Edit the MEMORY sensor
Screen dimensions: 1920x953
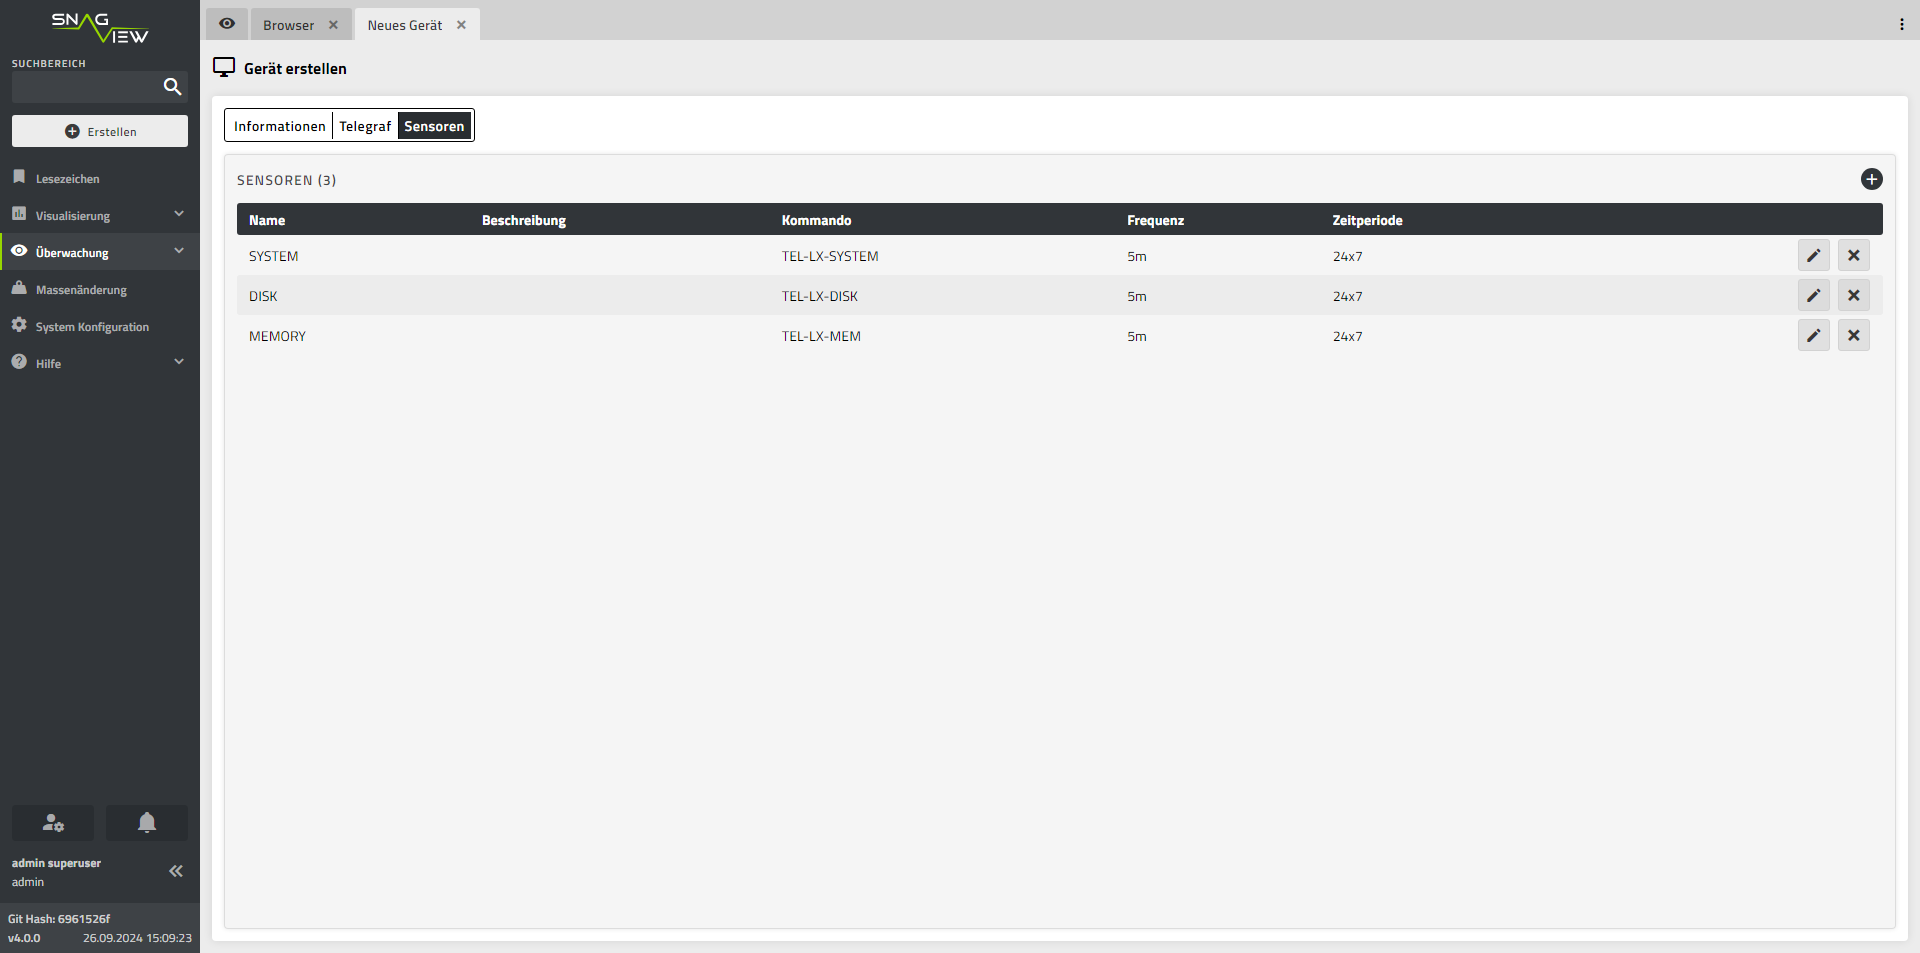pos(1813,335)
